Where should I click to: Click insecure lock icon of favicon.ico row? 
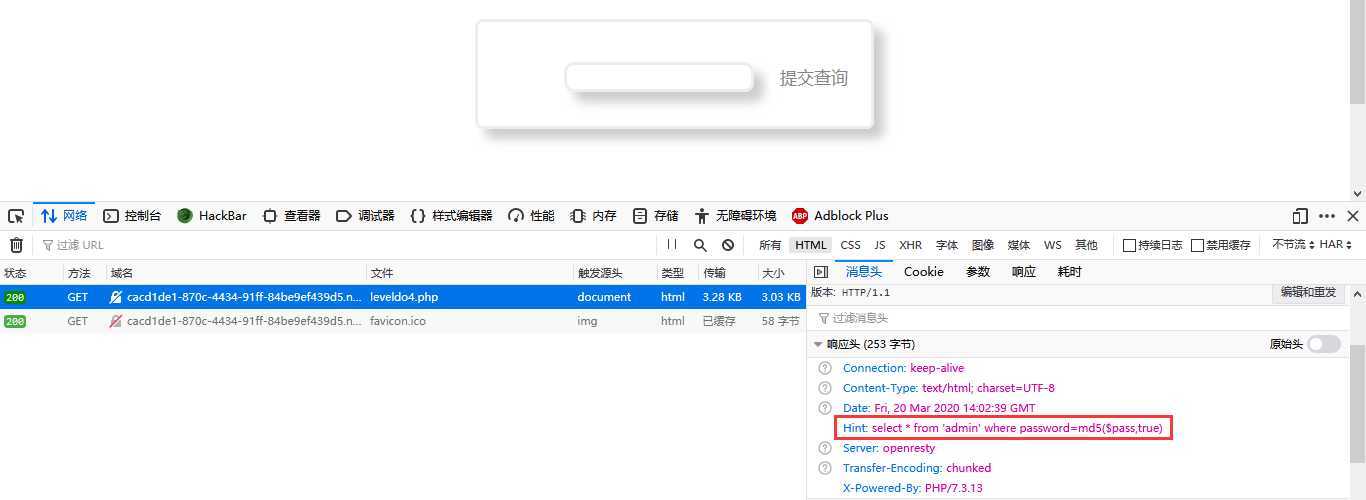coord(116,321)
